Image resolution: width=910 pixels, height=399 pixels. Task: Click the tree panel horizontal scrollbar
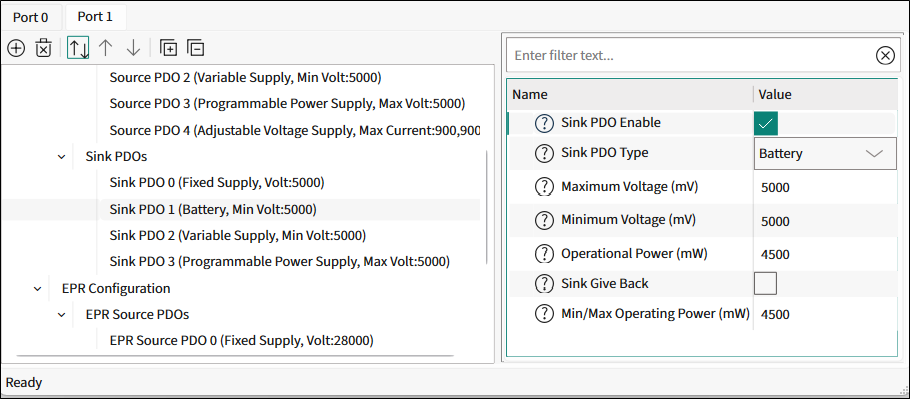tap(235, 356)
